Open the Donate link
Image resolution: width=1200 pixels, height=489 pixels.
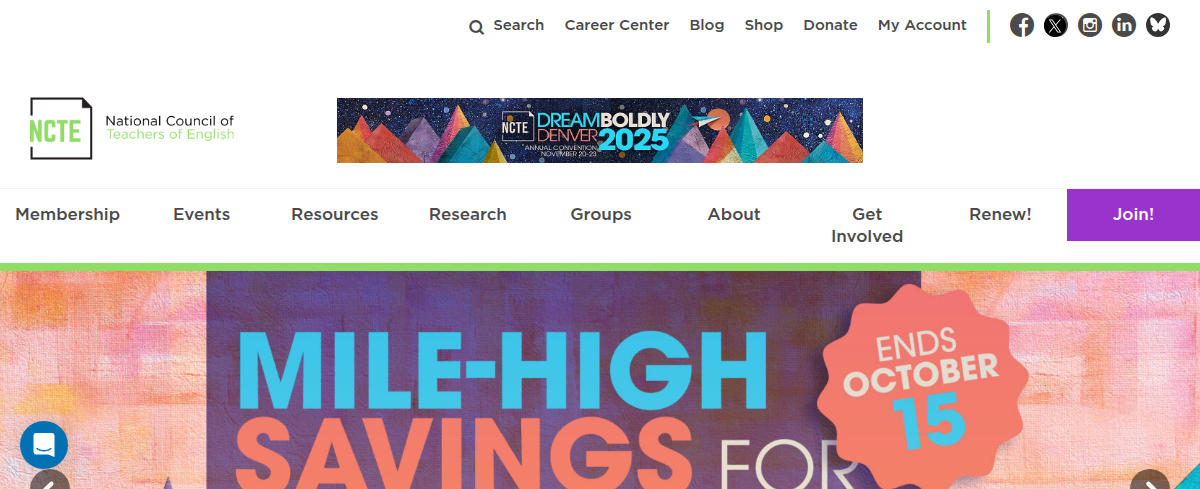pos(830,25)
